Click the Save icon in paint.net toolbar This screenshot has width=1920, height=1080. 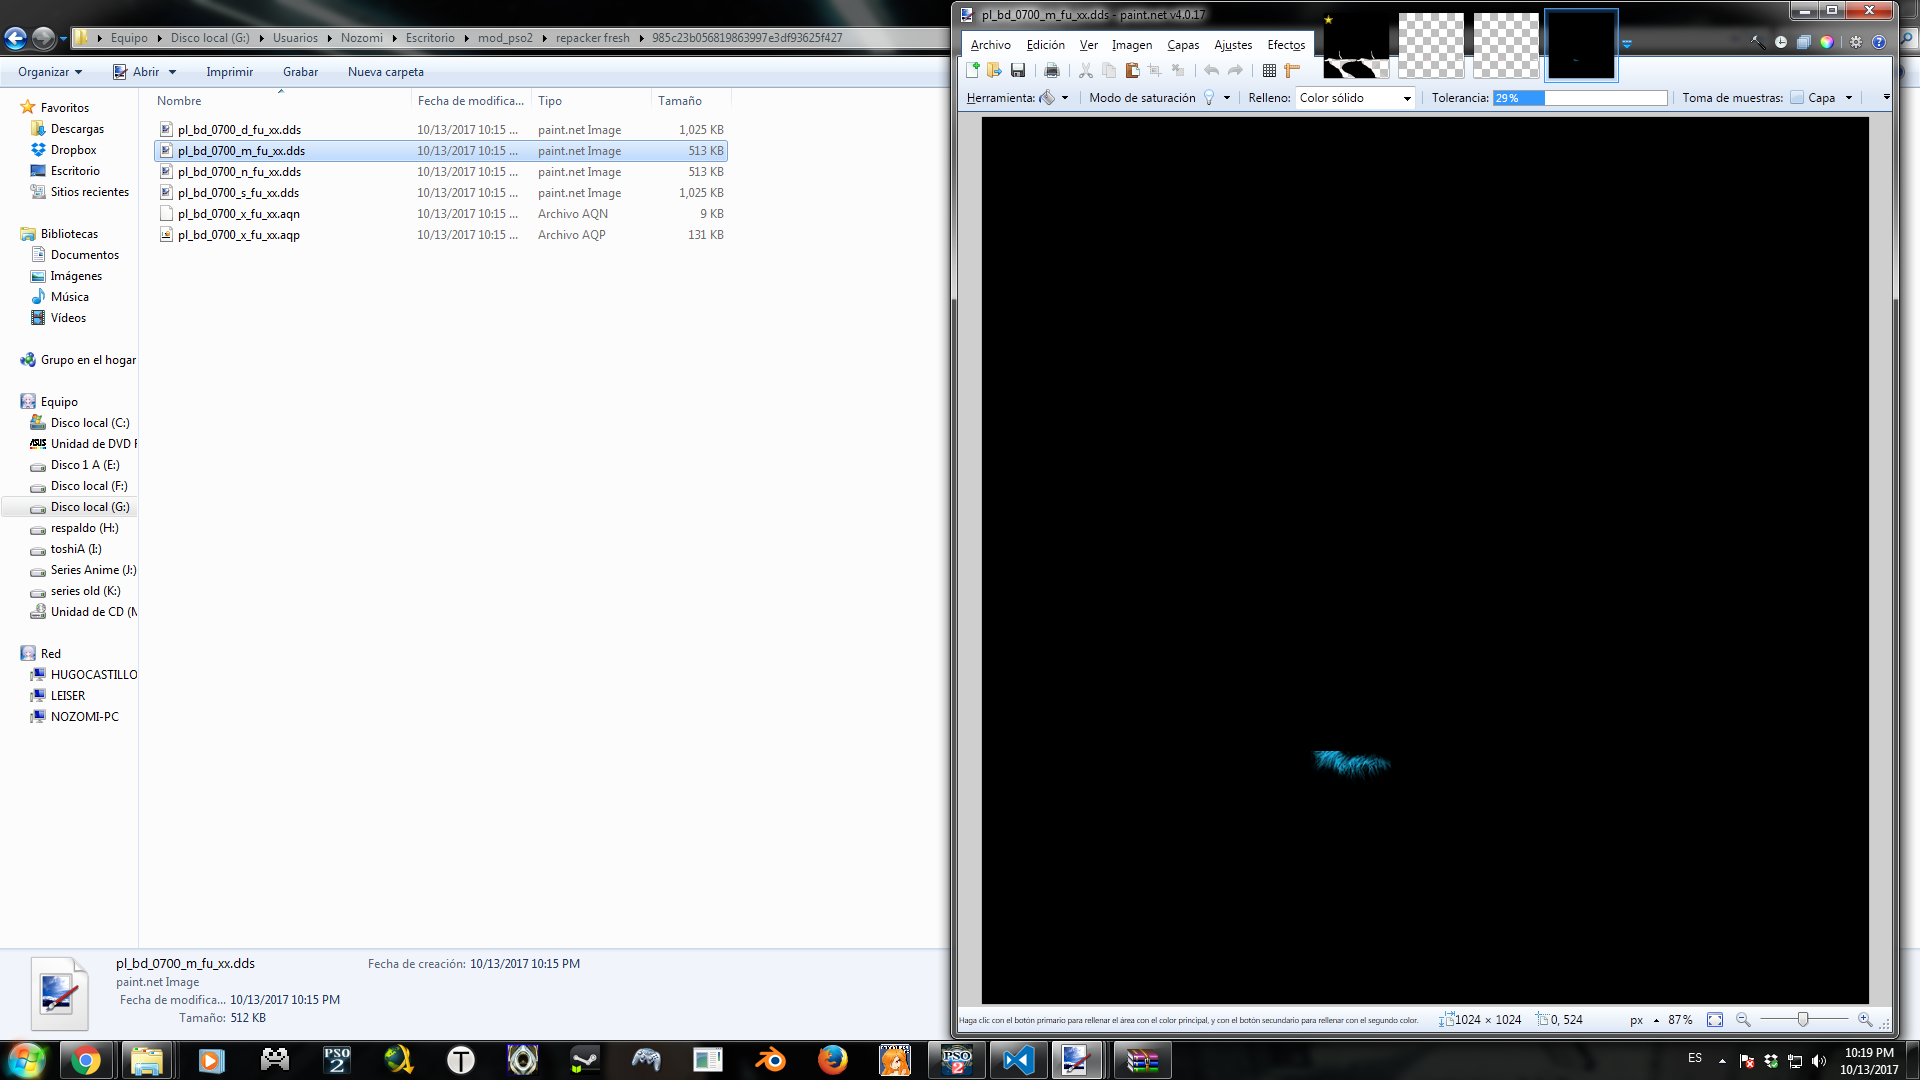point(1018,70)
